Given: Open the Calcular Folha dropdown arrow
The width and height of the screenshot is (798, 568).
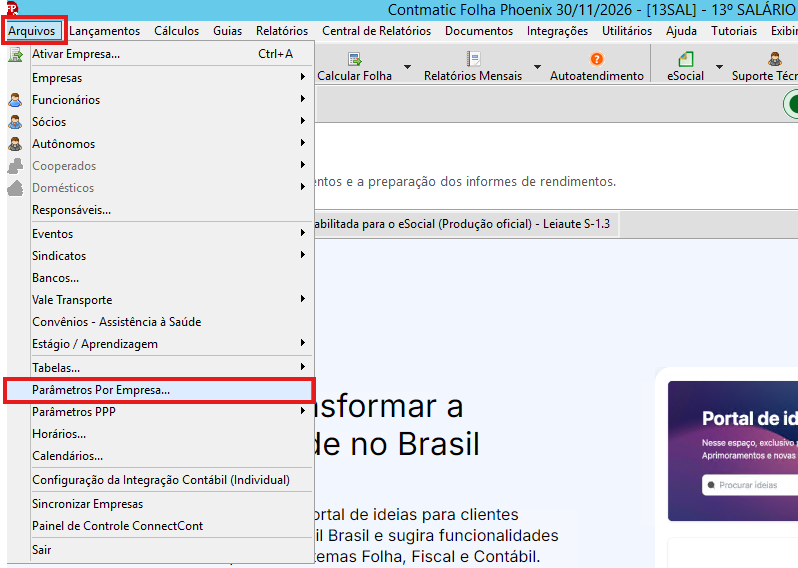Looking at the screenshot, I should coord(407,67).
